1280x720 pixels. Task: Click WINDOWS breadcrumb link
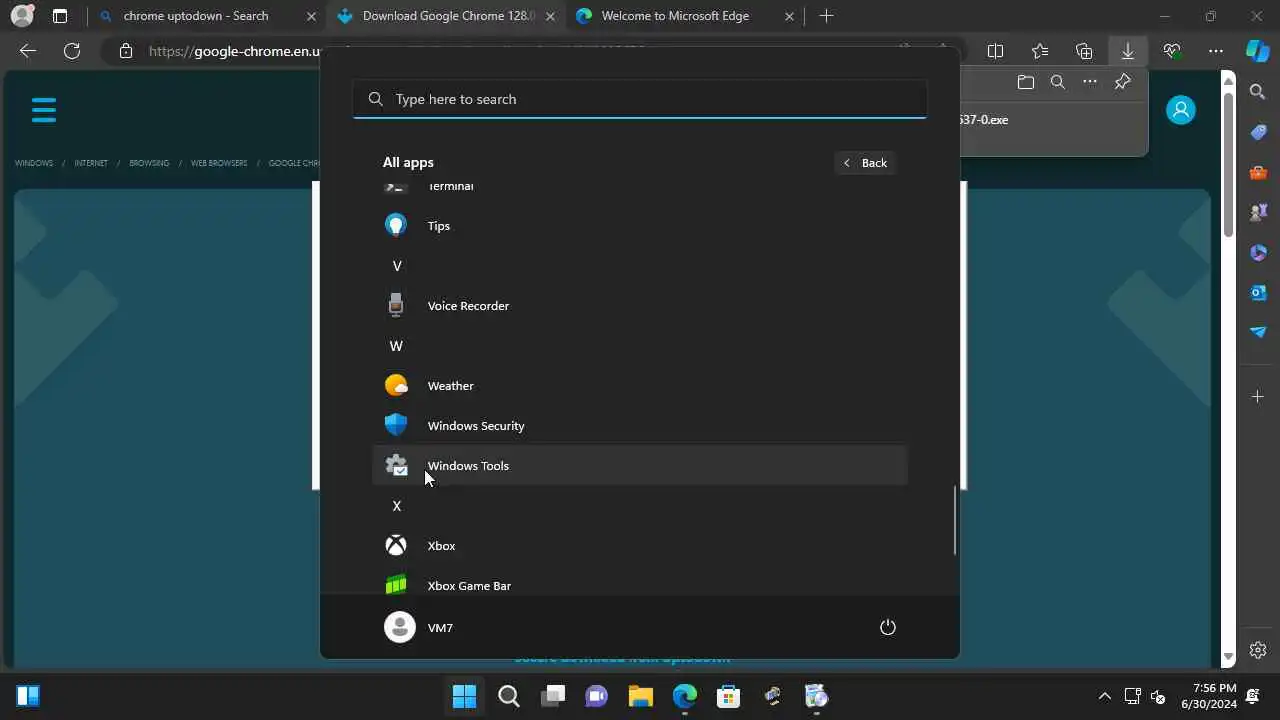(34, 163)
